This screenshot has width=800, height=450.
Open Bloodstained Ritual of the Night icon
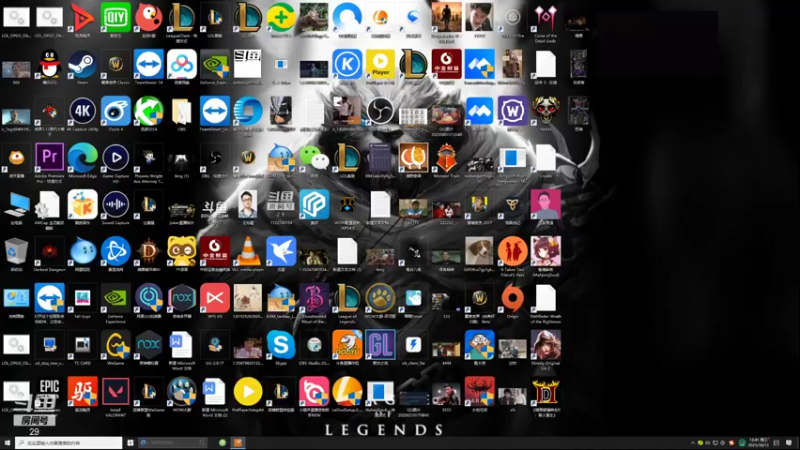click(314, 297)
